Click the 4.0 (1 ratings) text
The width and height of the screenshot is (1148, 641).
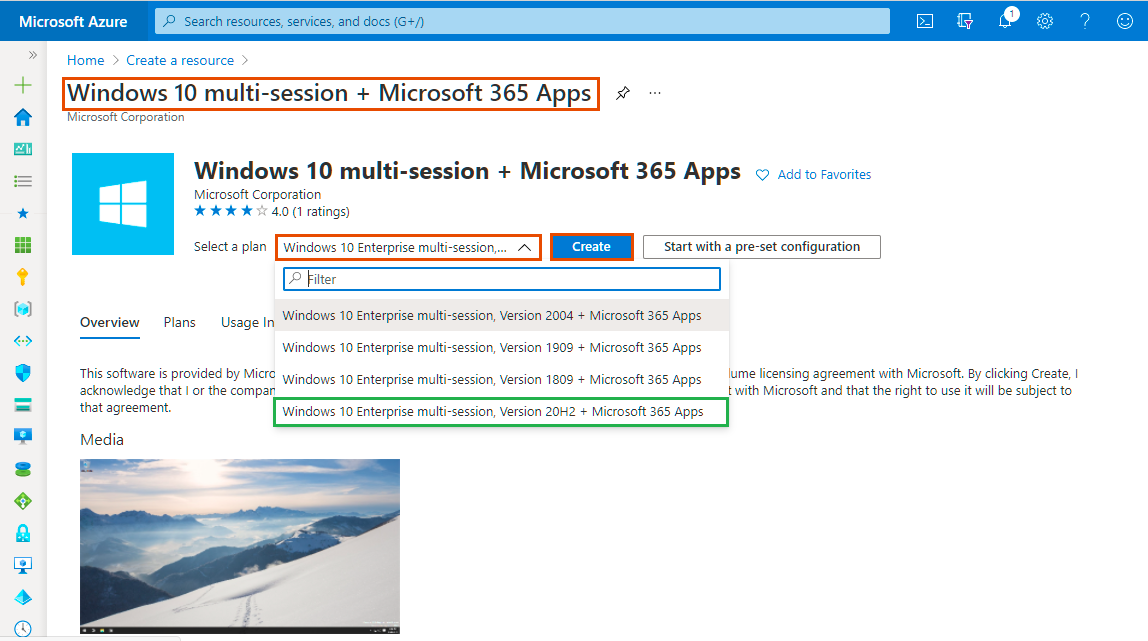[310, 211]
